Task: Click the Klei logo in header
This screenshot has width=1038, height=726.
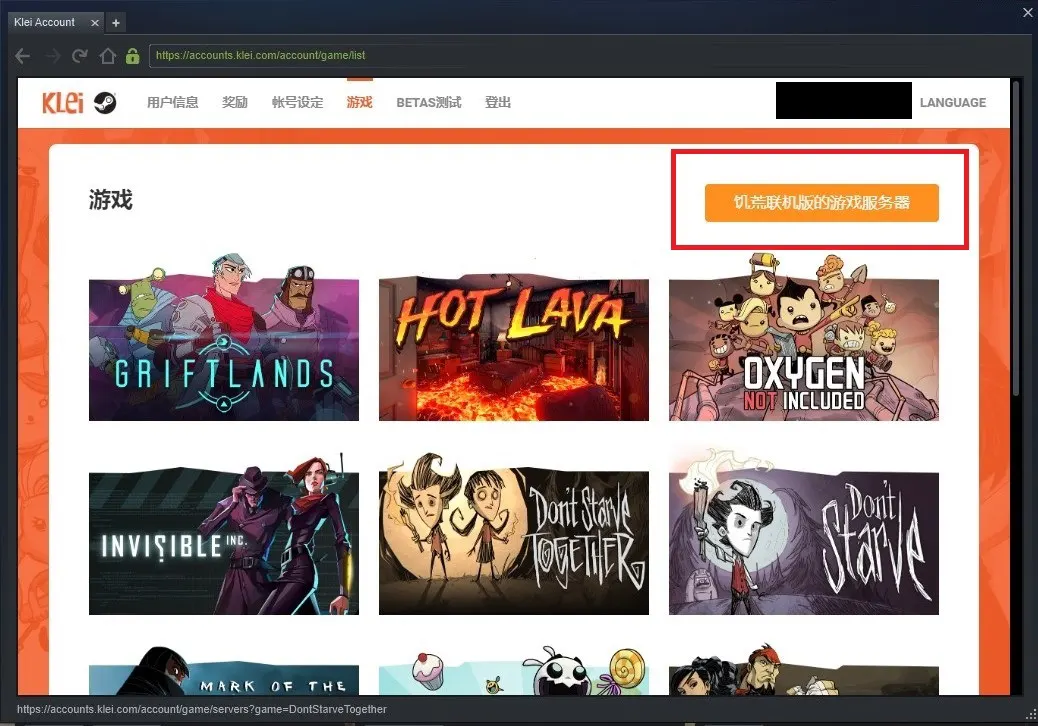Action: point(63,103)
